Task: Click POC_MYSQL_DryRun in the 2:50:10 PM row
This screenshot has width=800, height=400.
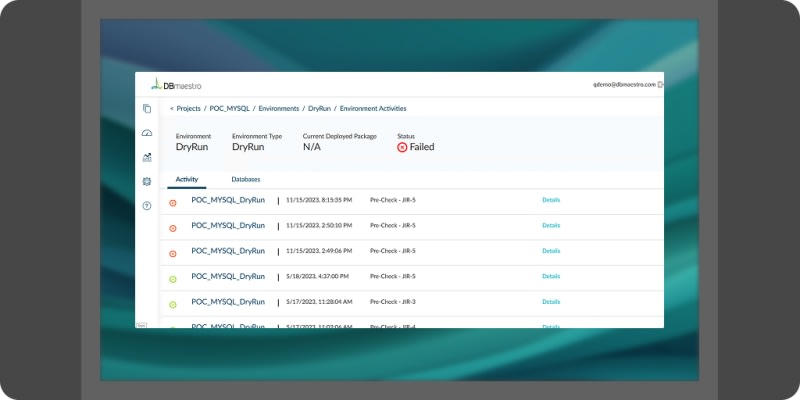Action: coord(228,226)
